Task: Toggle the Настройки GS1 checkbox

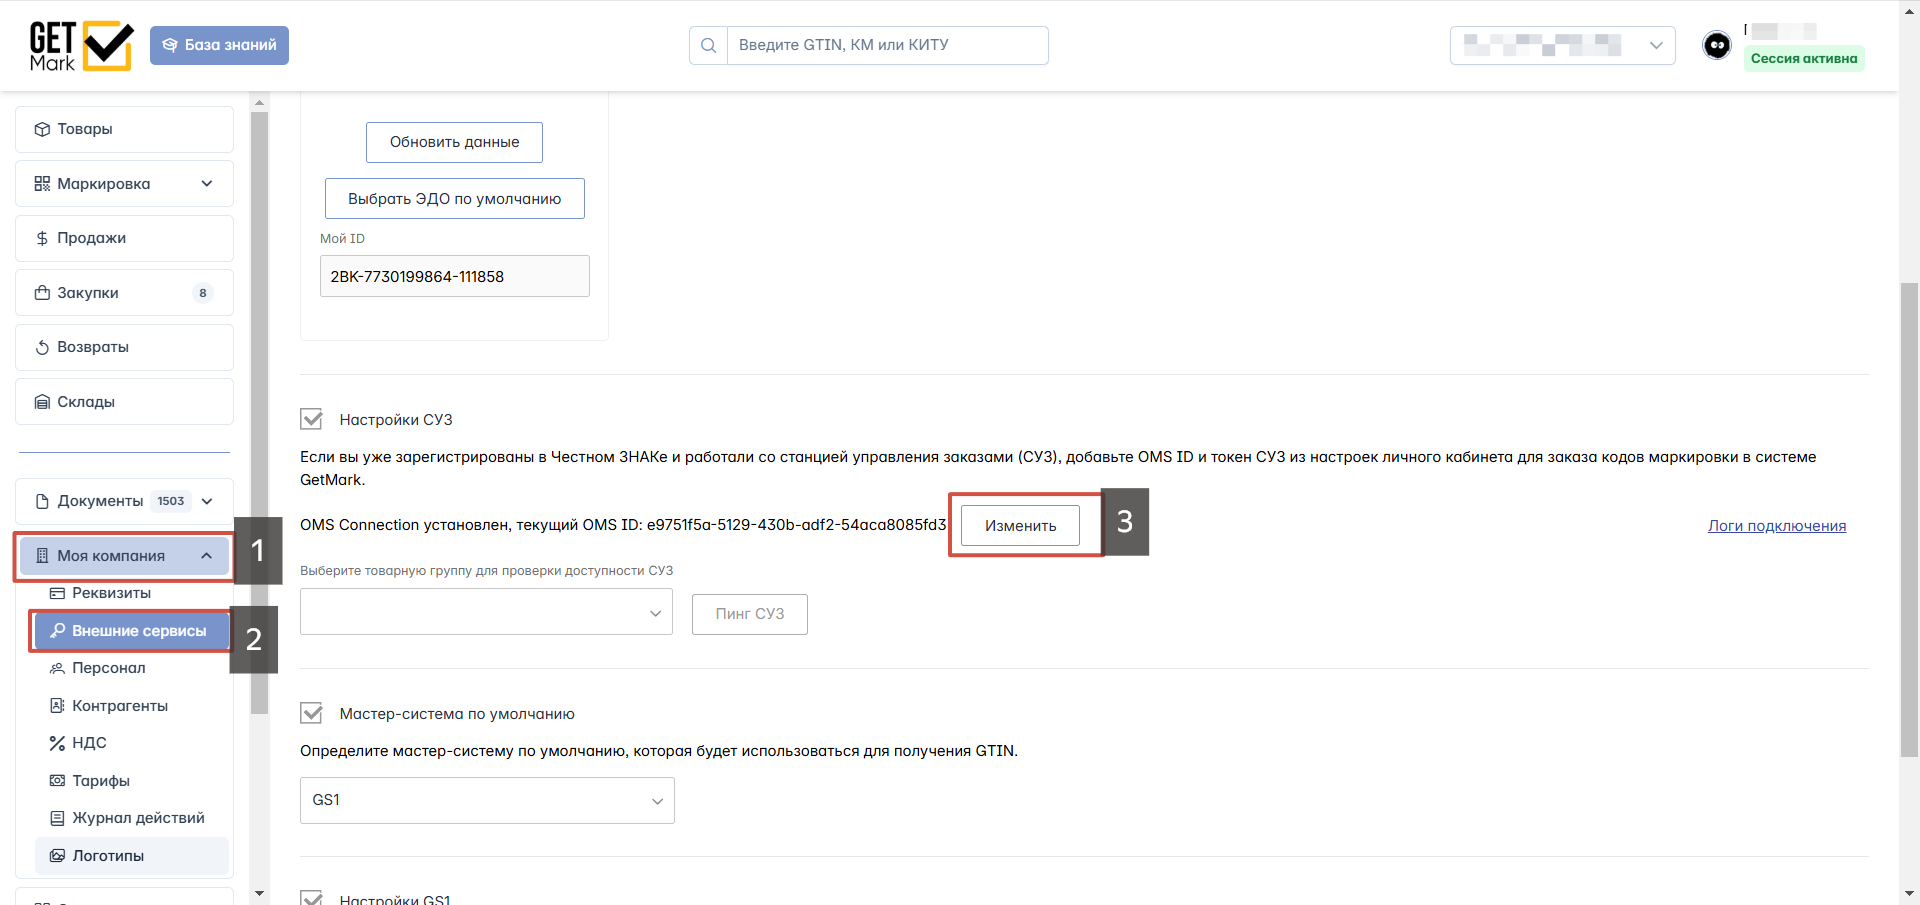Action: coord(312,898)
